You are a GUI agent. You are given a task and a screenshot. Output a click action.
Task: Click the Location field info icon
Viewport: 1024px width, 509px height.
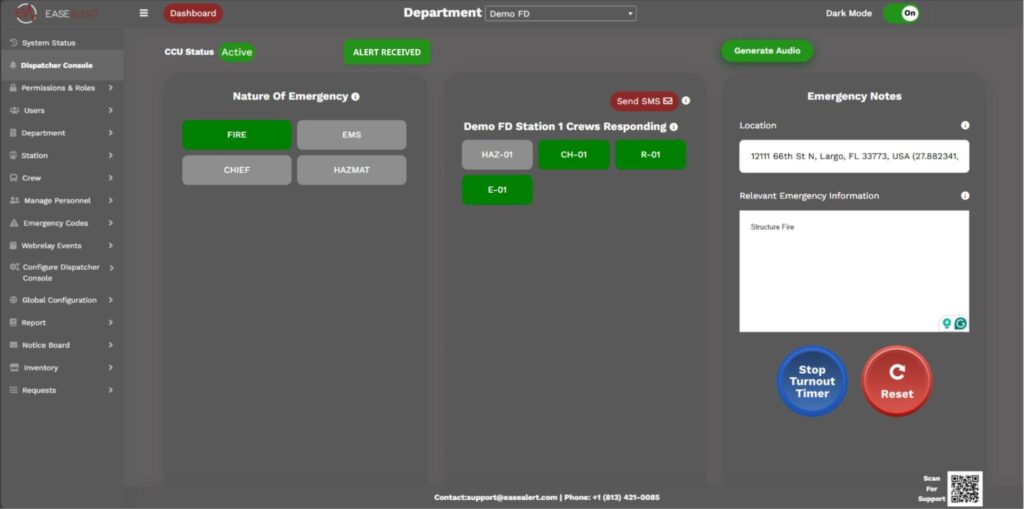[x=964, y=126]
